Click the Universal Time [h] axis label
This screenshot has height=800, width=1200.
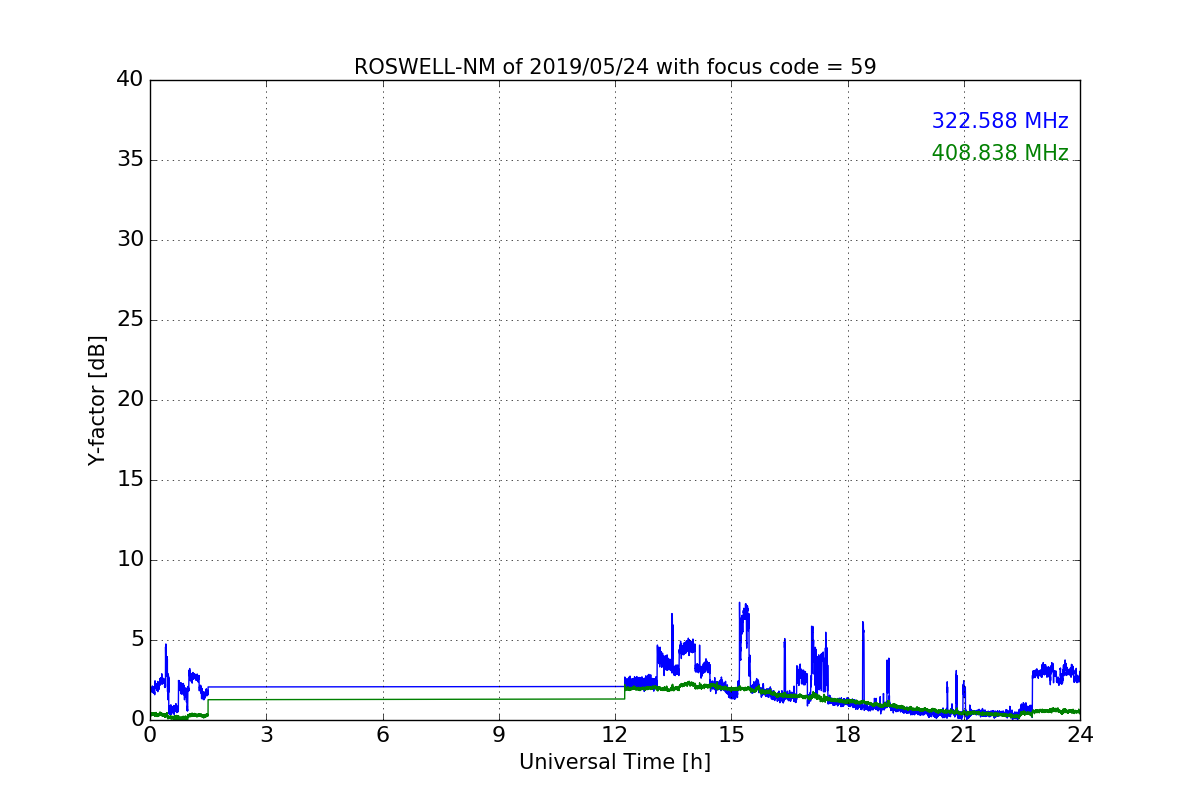click(615, 762)
